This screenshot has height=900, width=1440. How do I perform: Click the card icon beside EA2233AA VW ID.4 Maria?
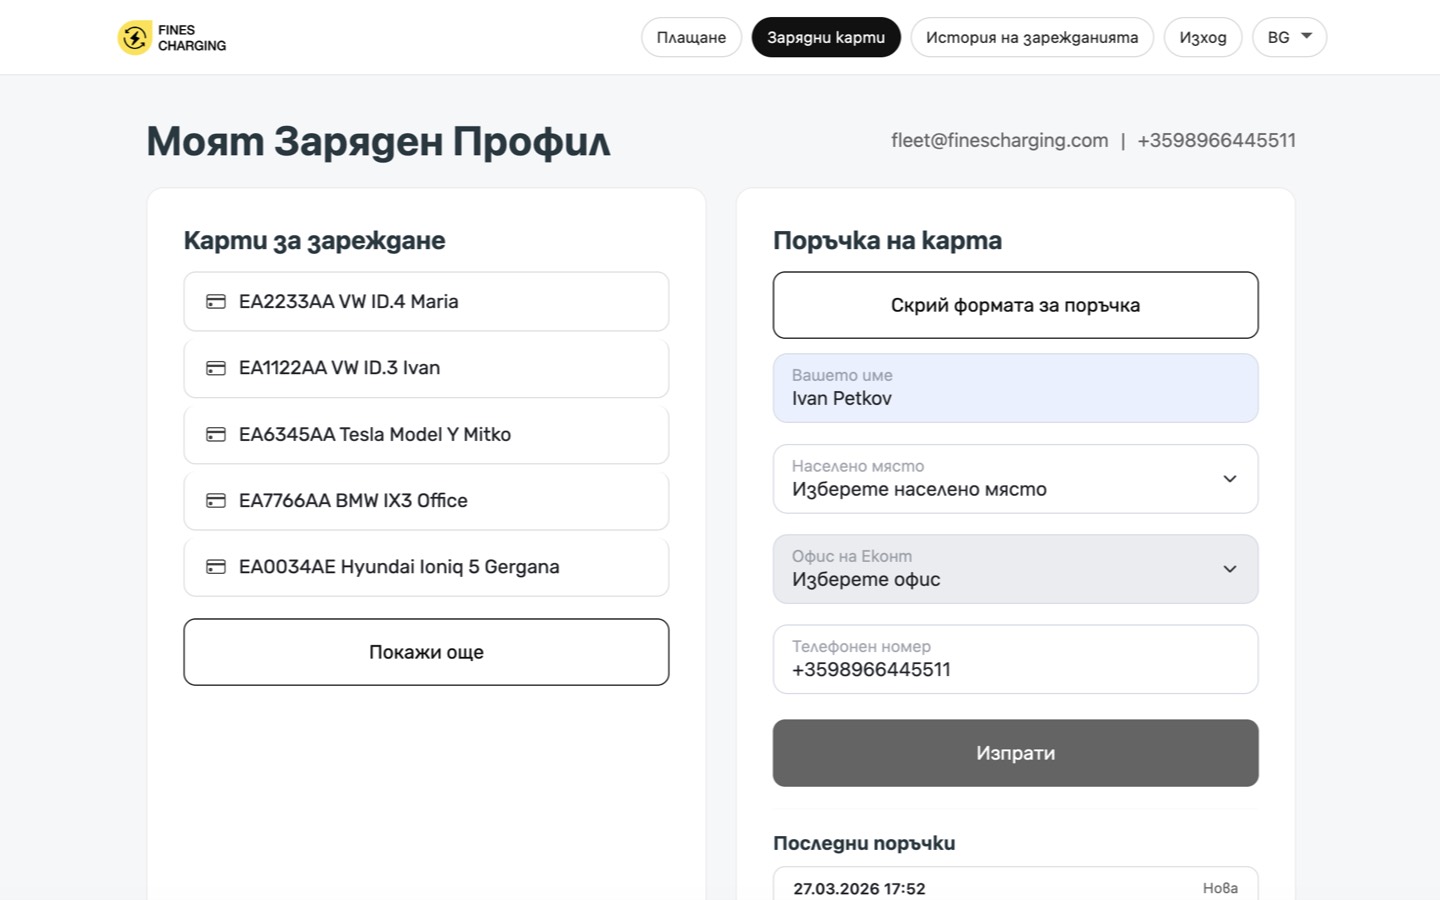(x=216, y=301)
